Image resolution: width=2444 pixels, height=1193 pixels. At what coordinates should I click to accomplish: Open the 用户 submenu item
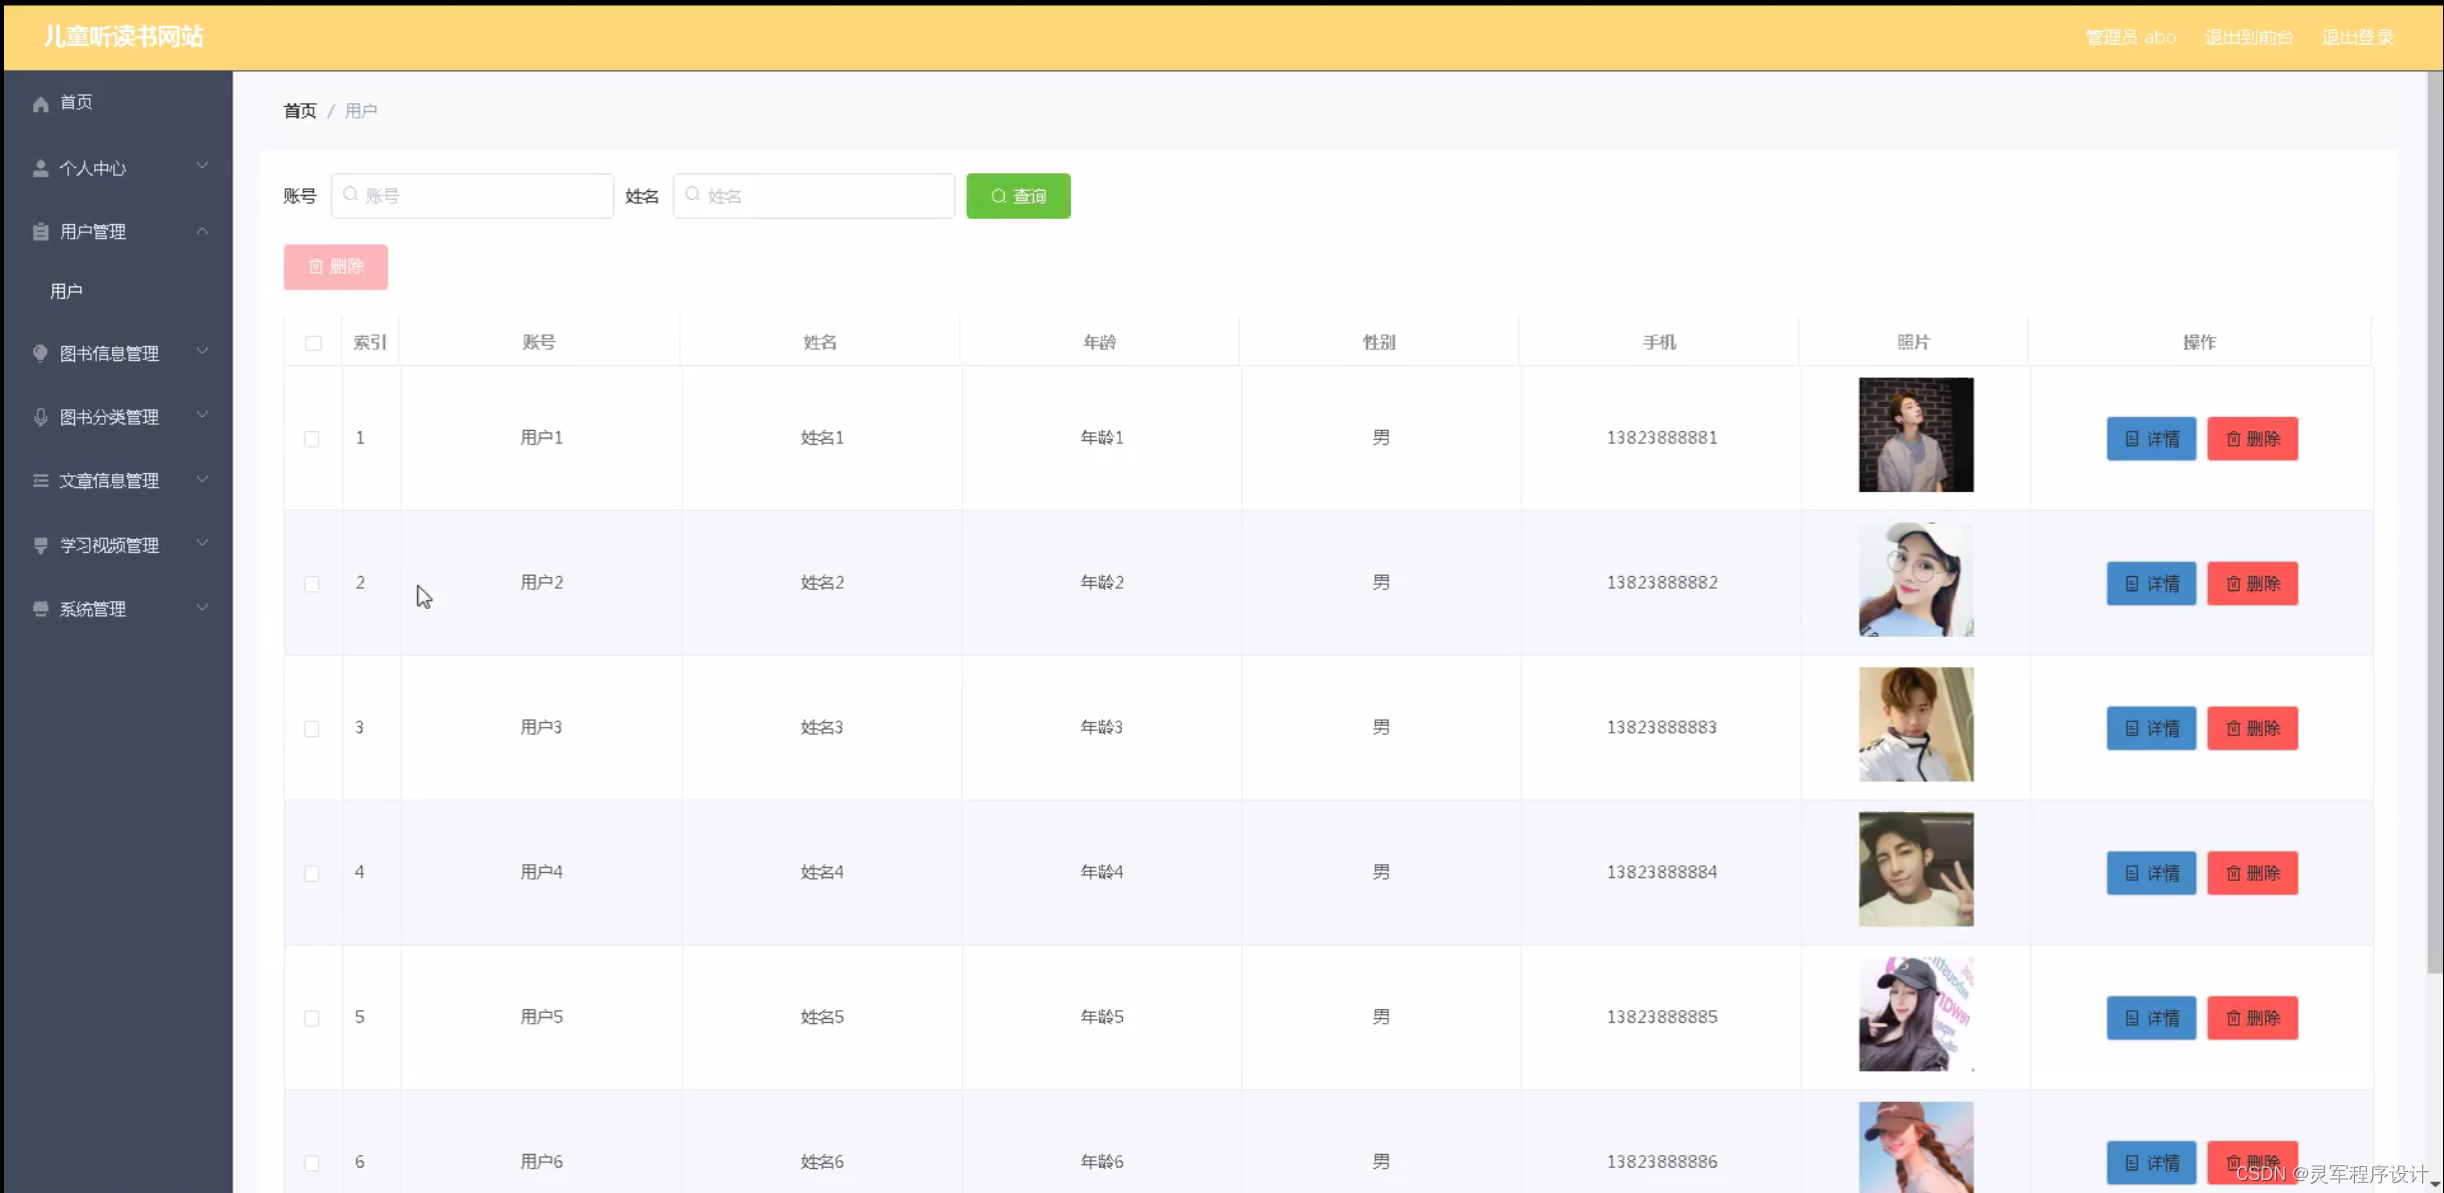[66, 291]
